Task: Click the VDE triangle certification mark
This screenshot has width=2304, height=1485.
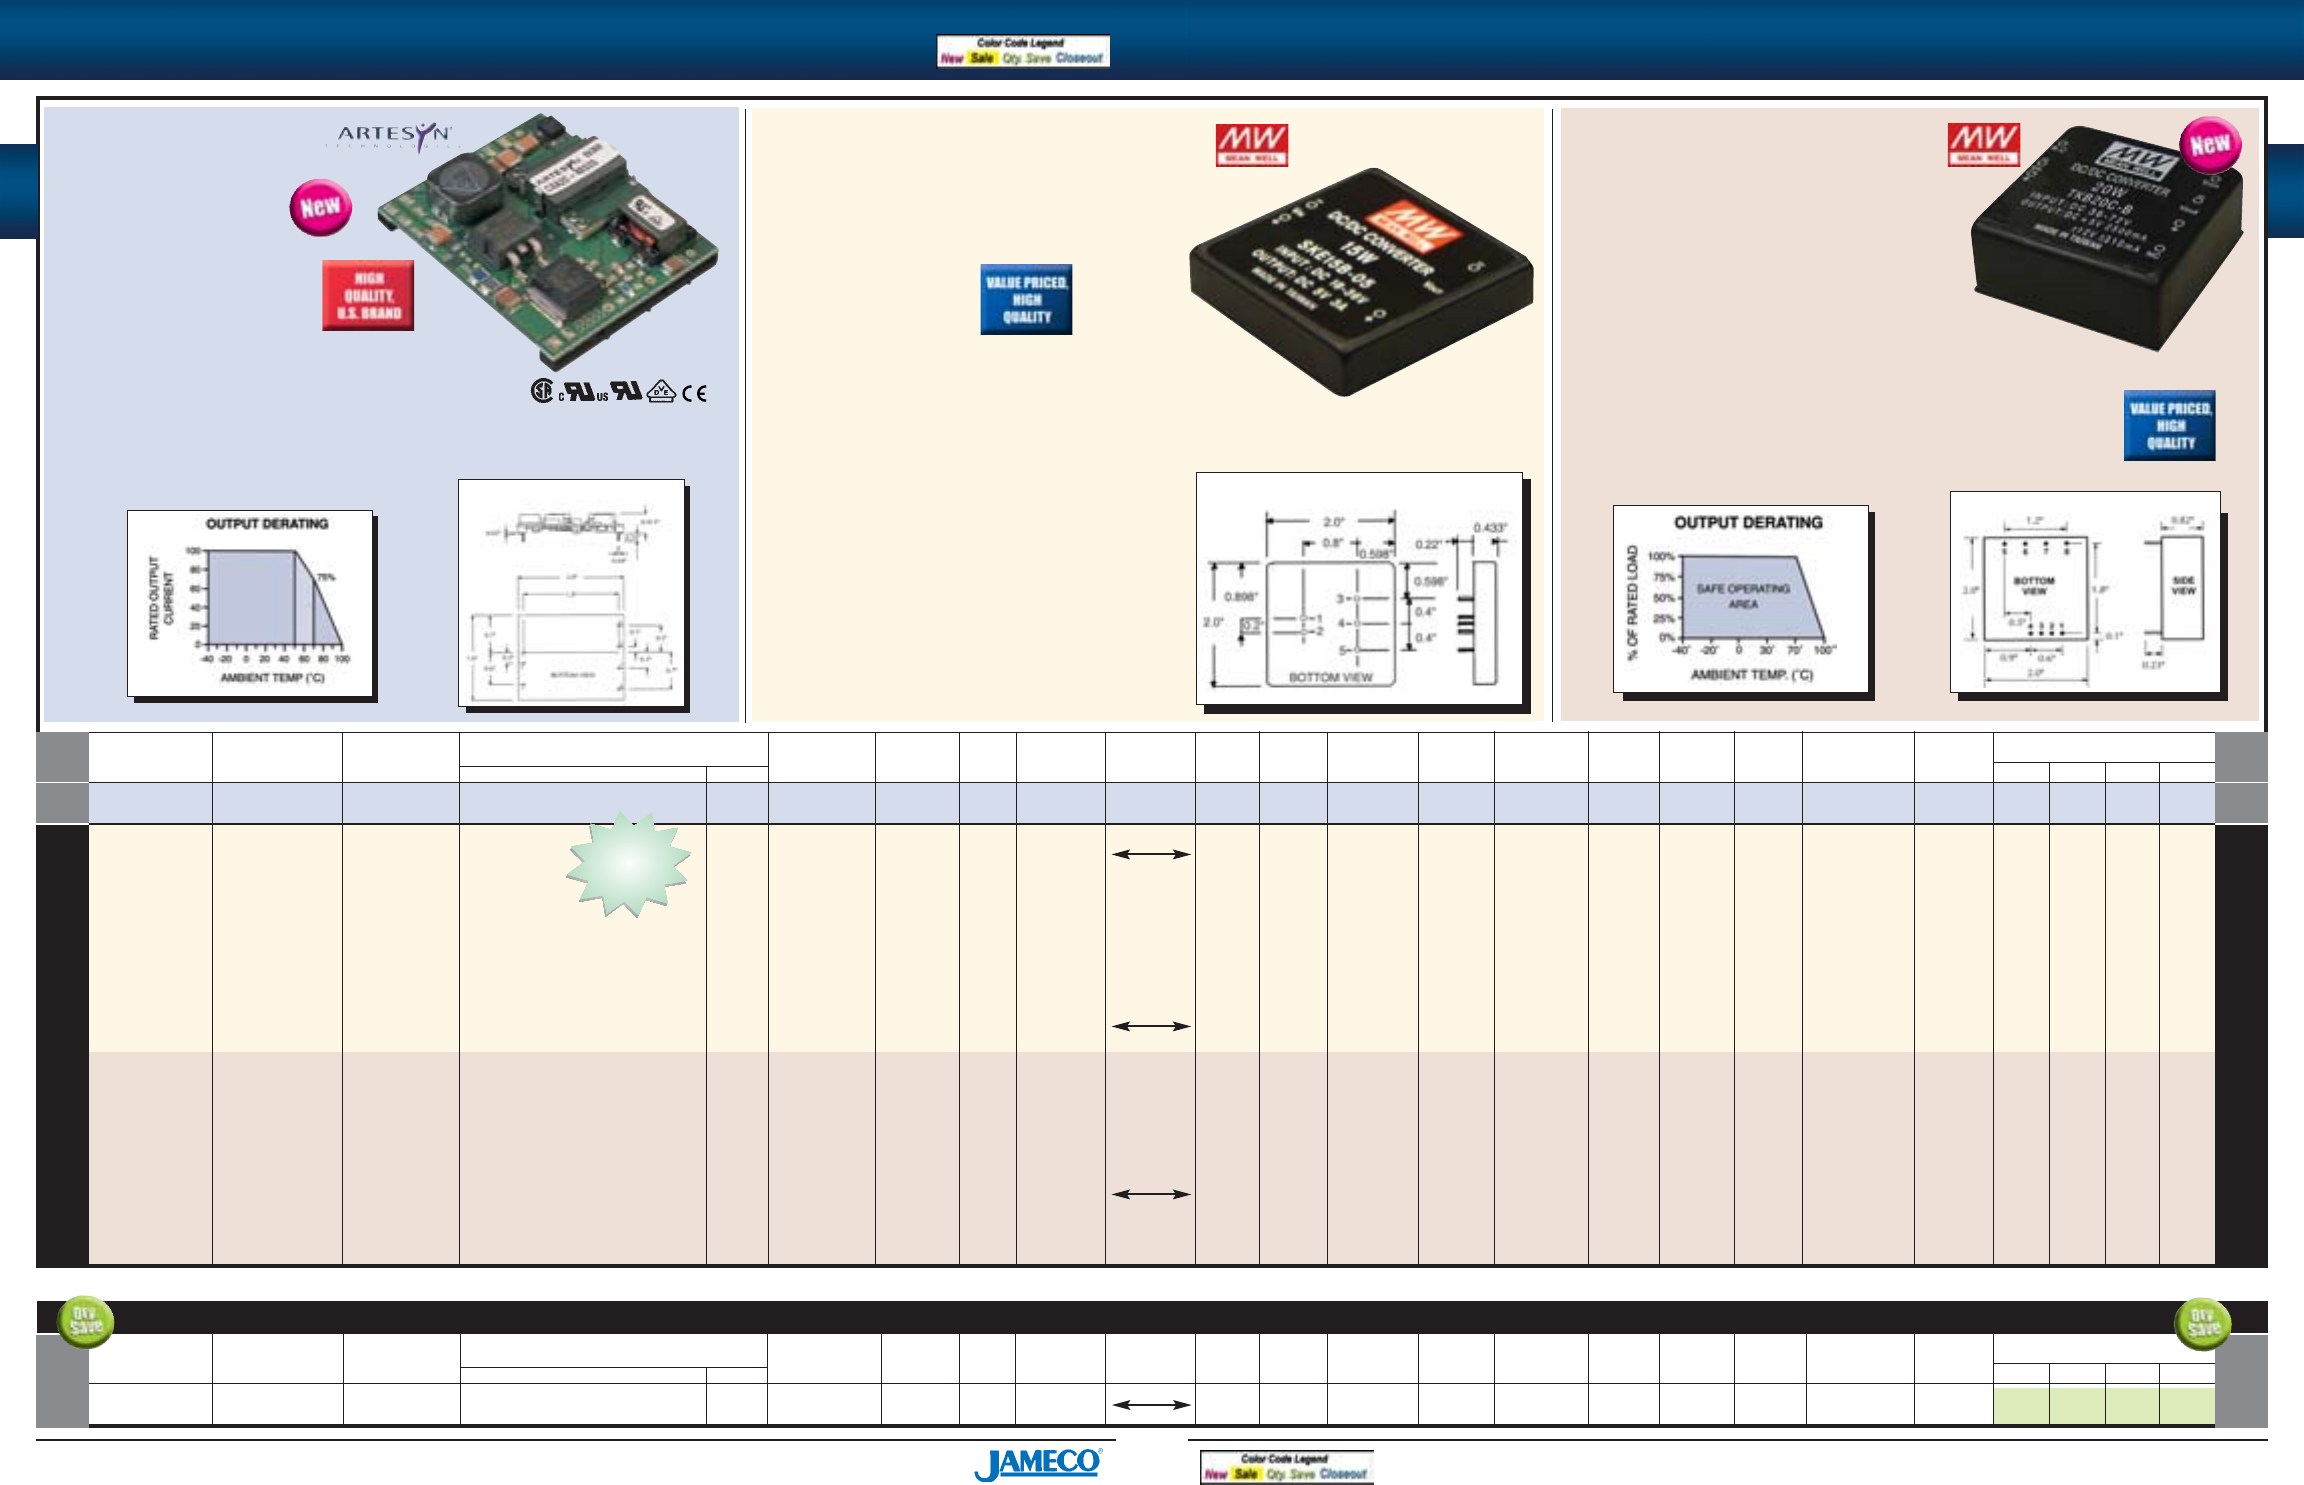Action: point(662,391)
